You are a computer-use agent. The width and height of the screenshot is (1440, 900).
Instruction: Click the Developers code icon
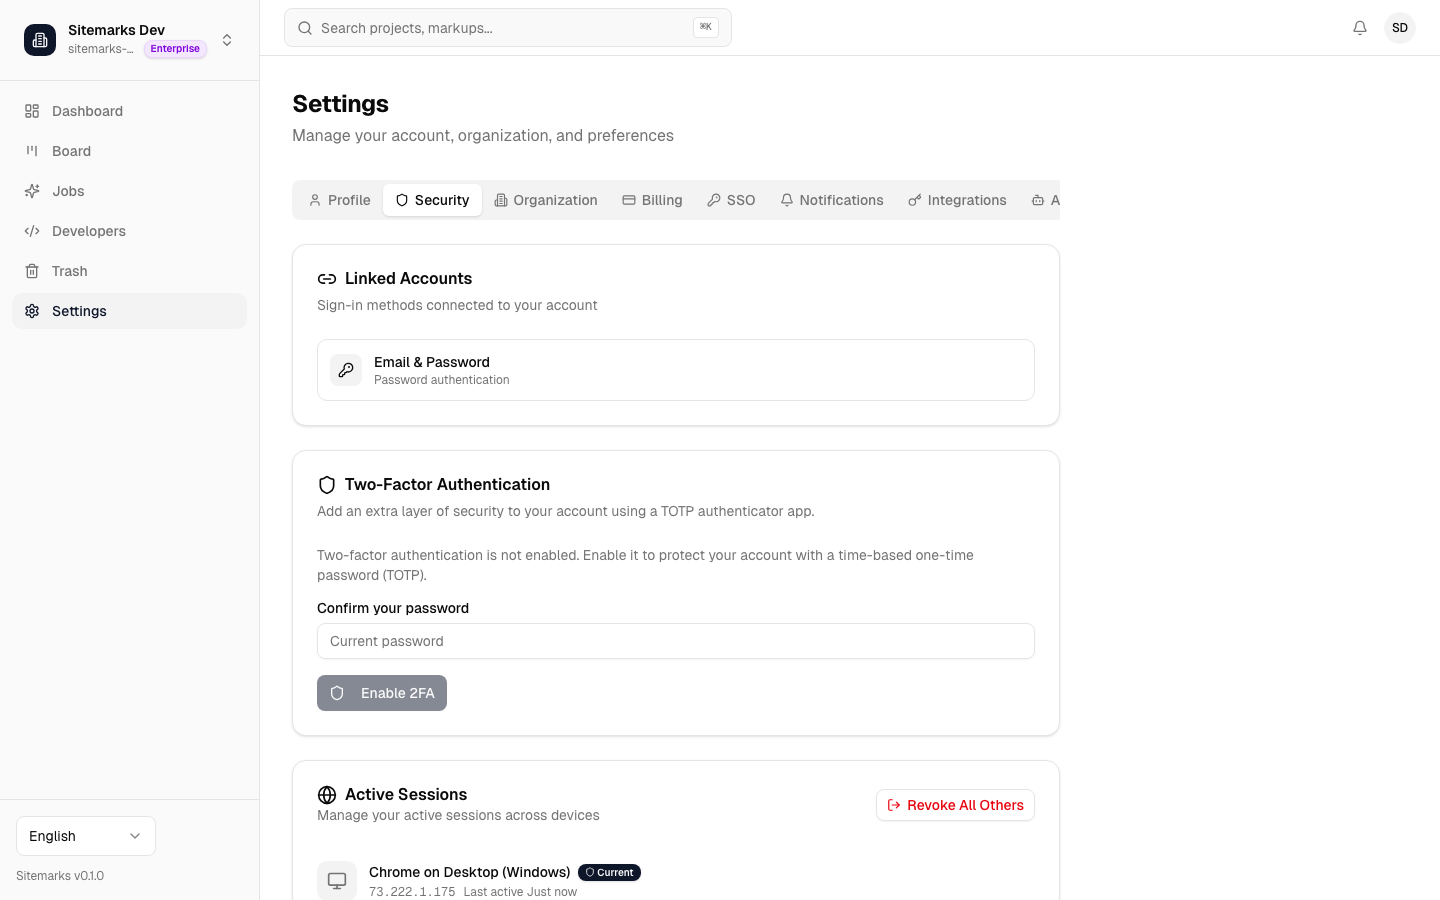pyautogui.click(x=31, y=231)
